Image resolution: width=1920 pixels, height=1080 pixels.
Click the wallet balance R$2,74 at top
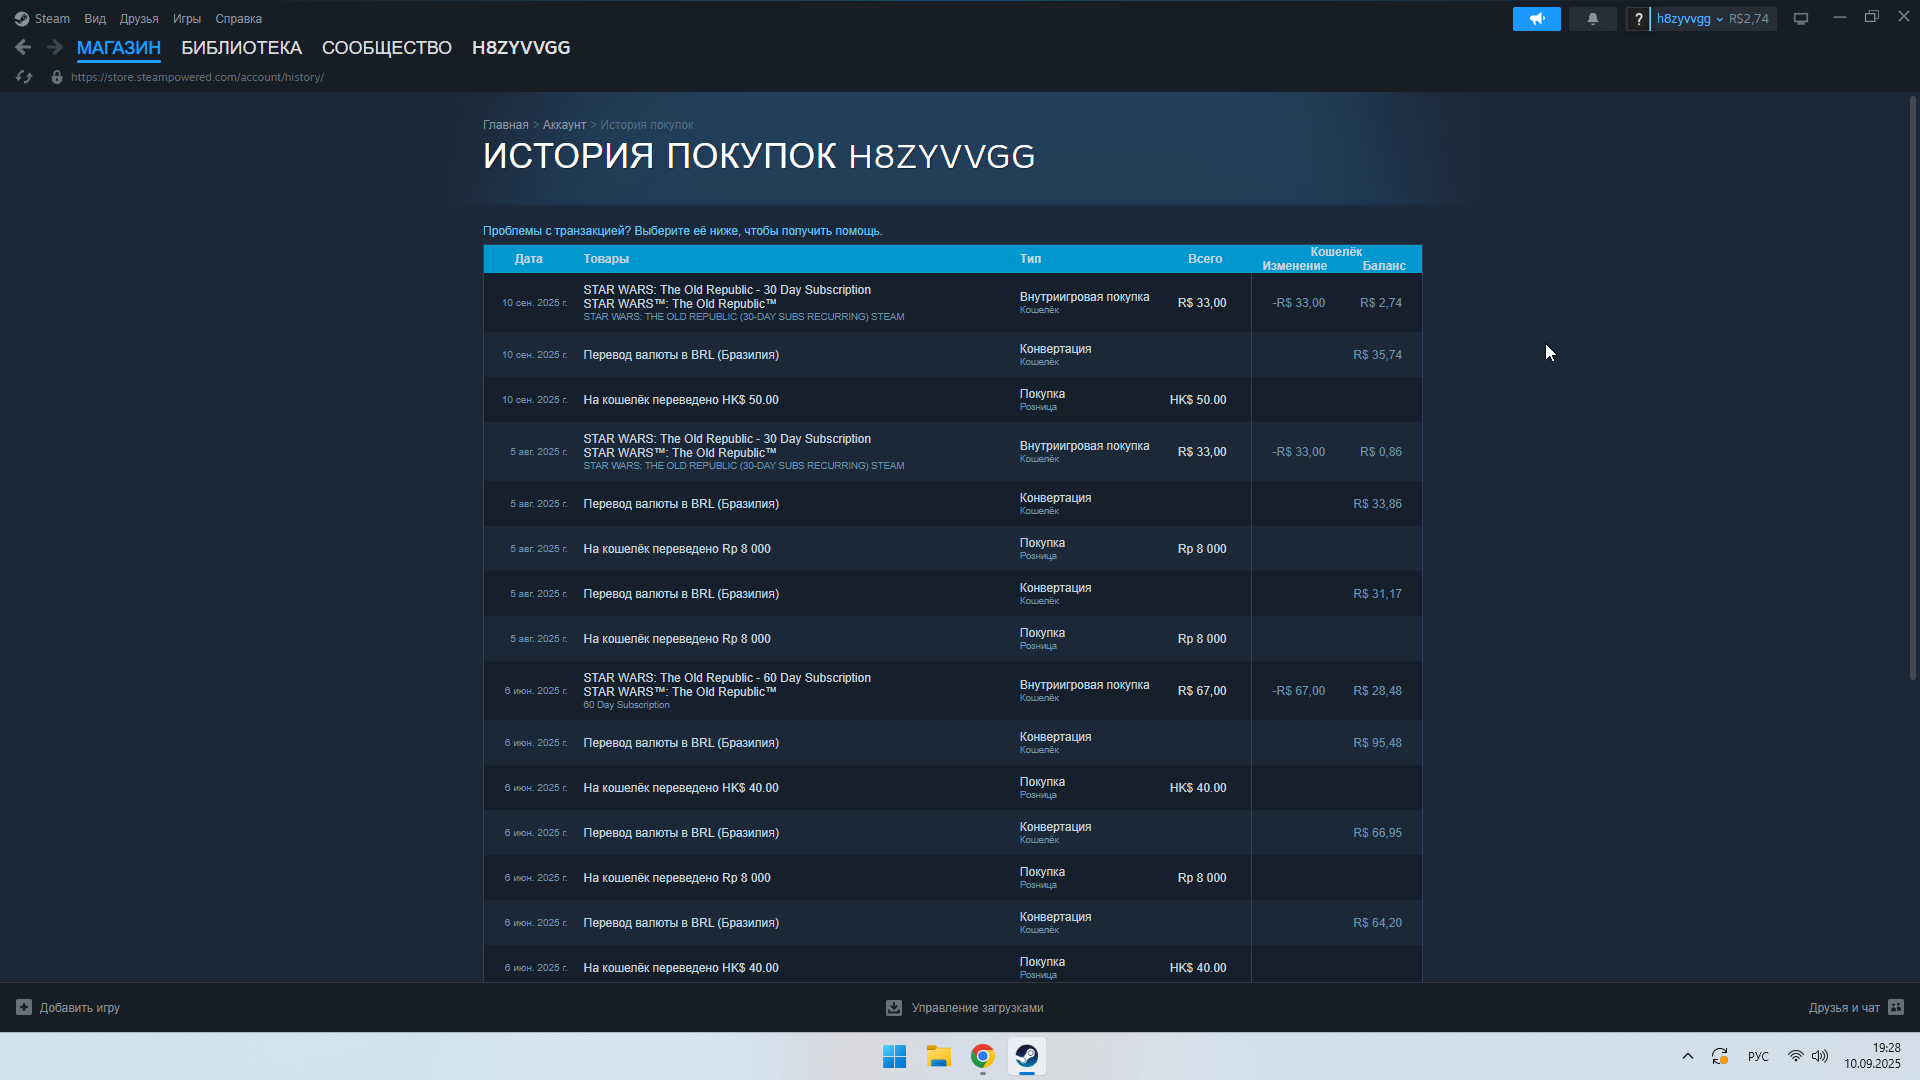point(1749,19)
